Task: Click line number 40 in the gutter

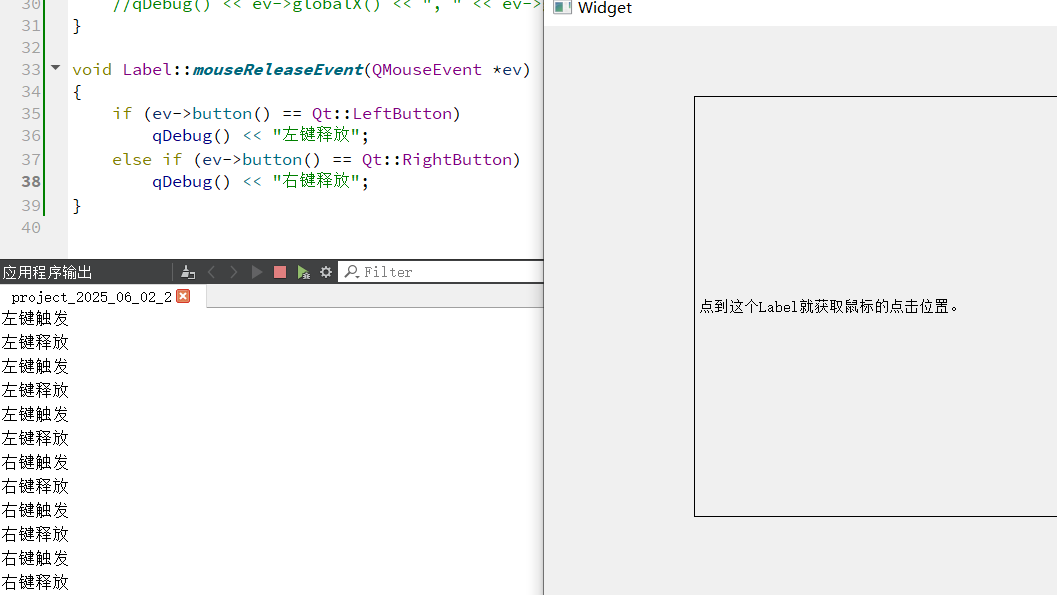Action: (31, 228)
